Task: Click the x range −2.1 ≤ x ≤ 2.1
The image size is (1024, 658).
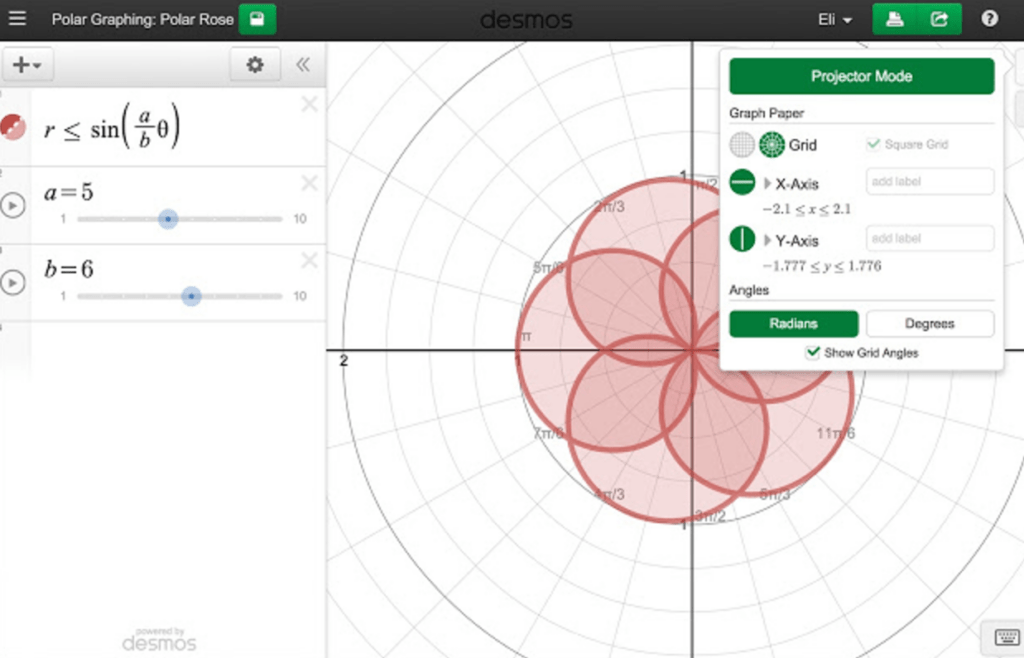Action: click(807, 209)
